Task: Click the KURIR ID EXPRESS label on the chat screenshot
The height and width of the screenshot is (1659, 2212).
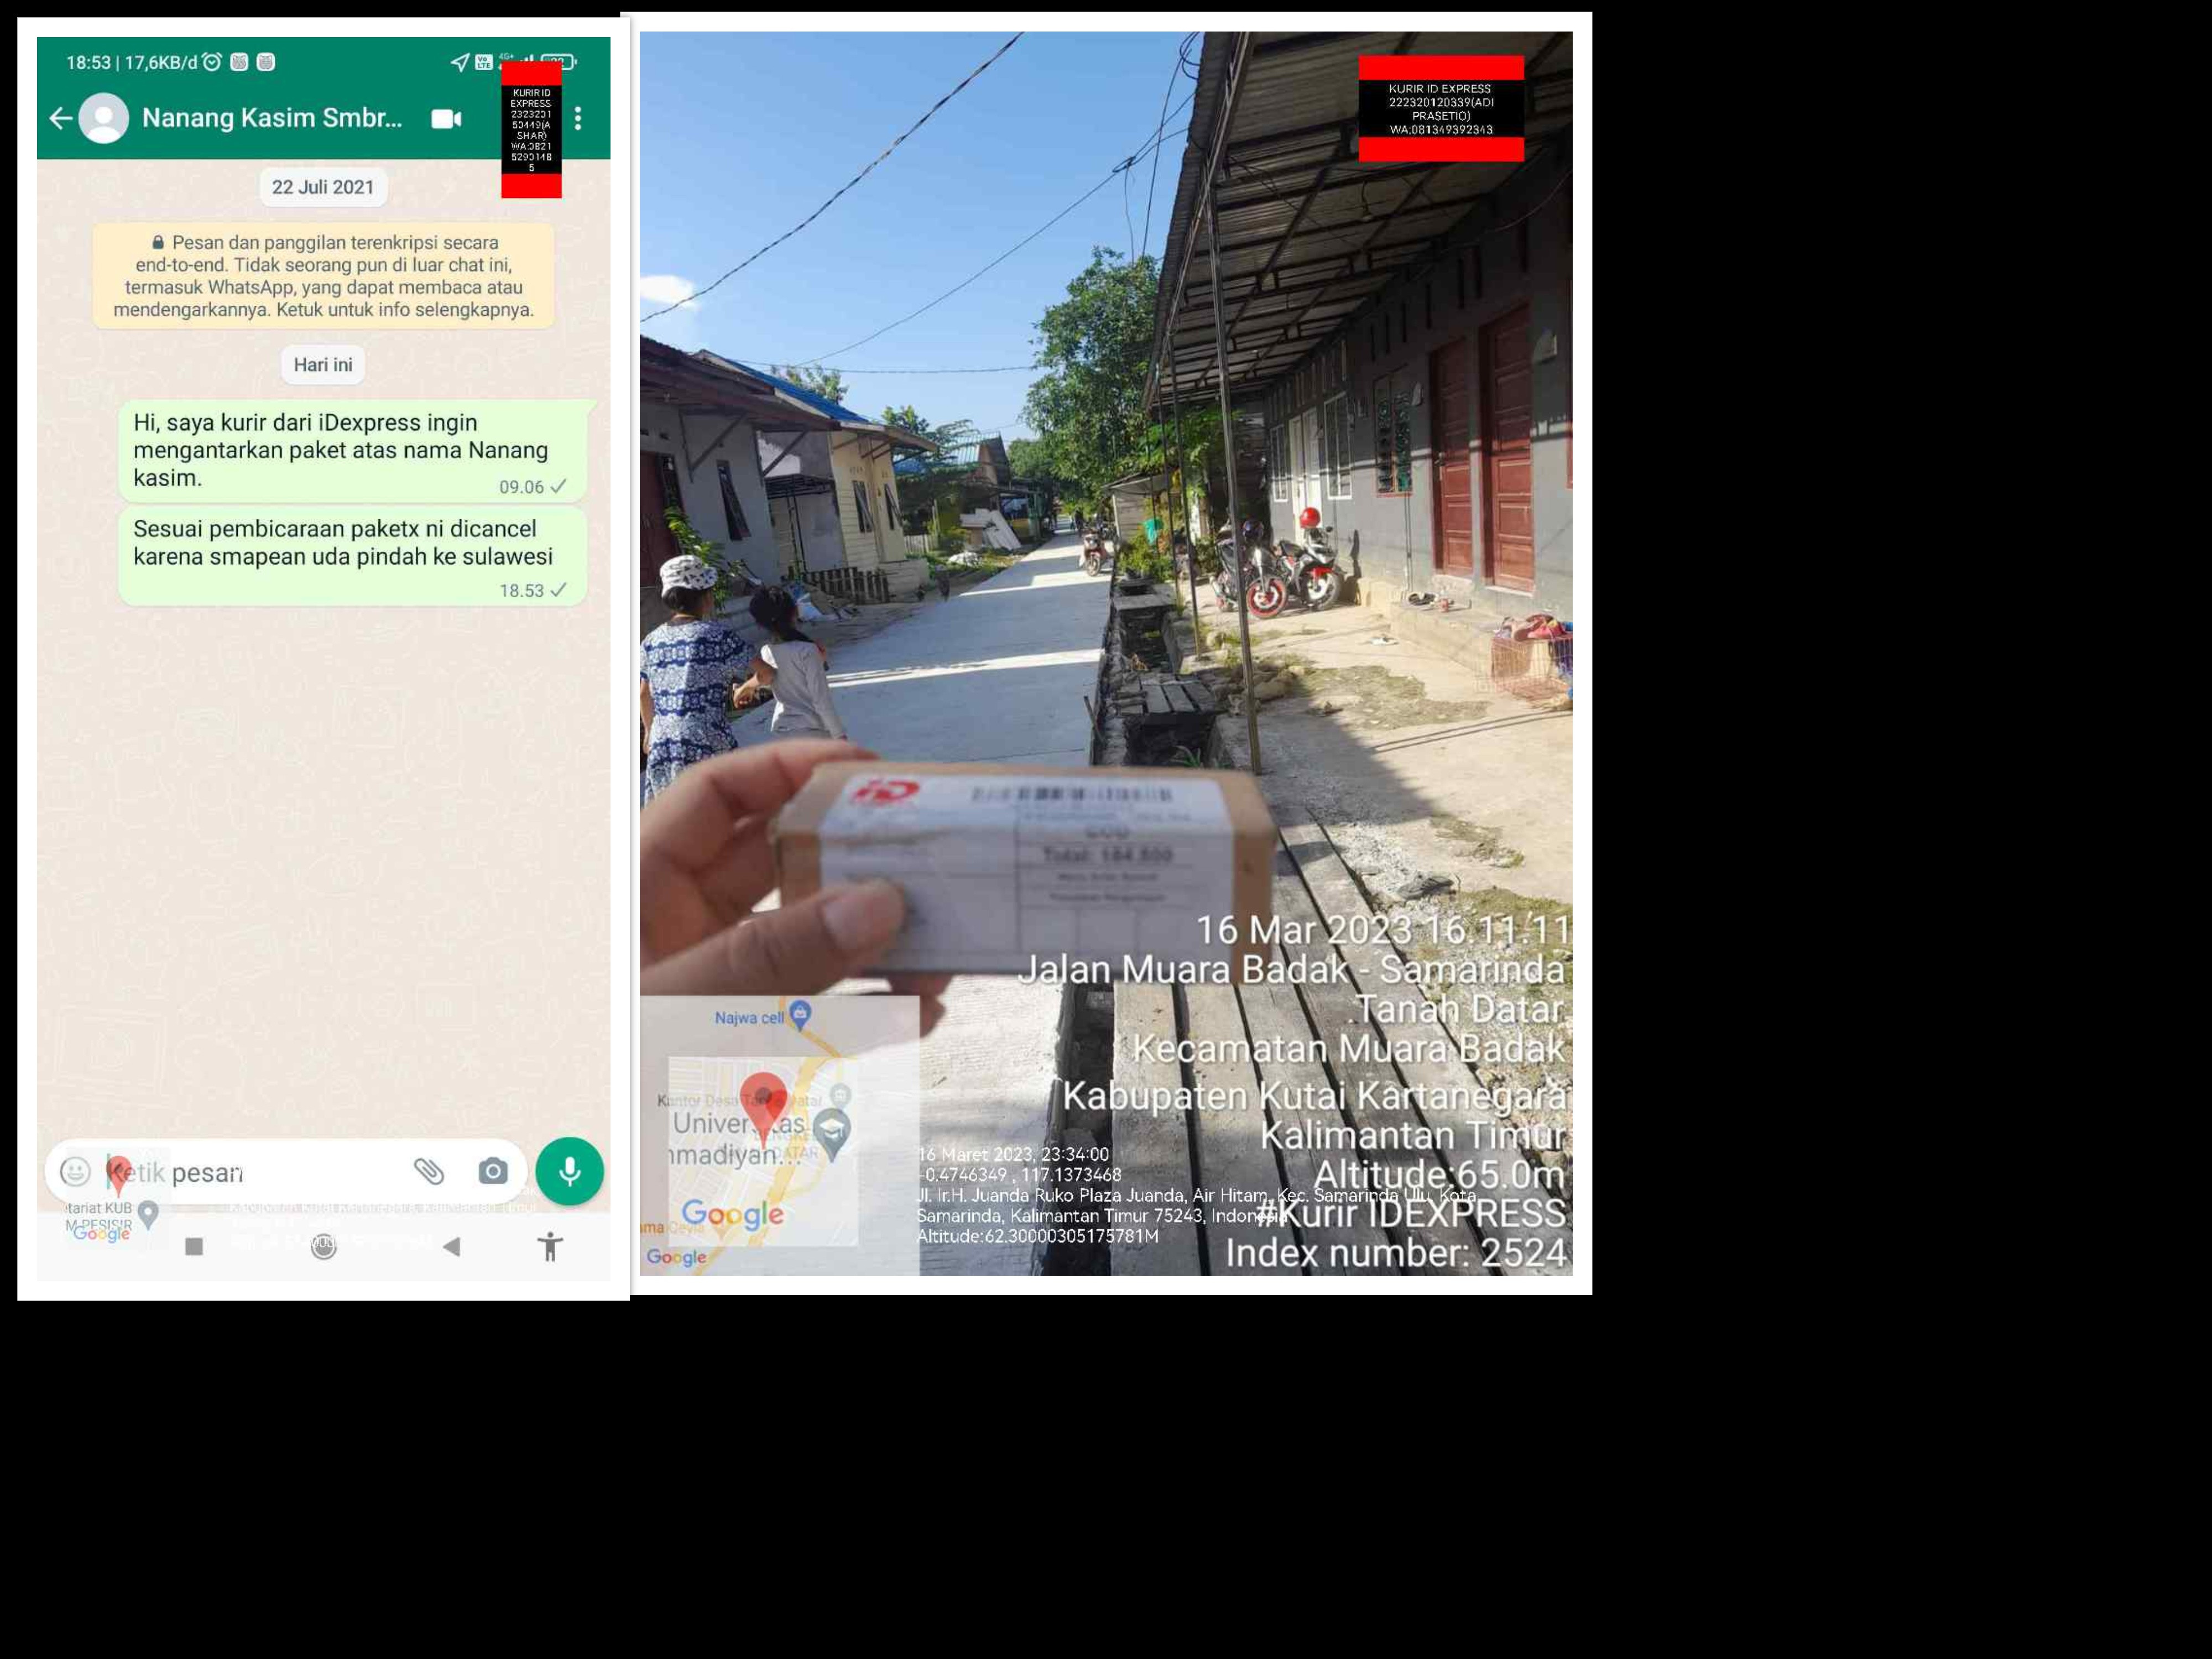Action: tap(531, 130)
